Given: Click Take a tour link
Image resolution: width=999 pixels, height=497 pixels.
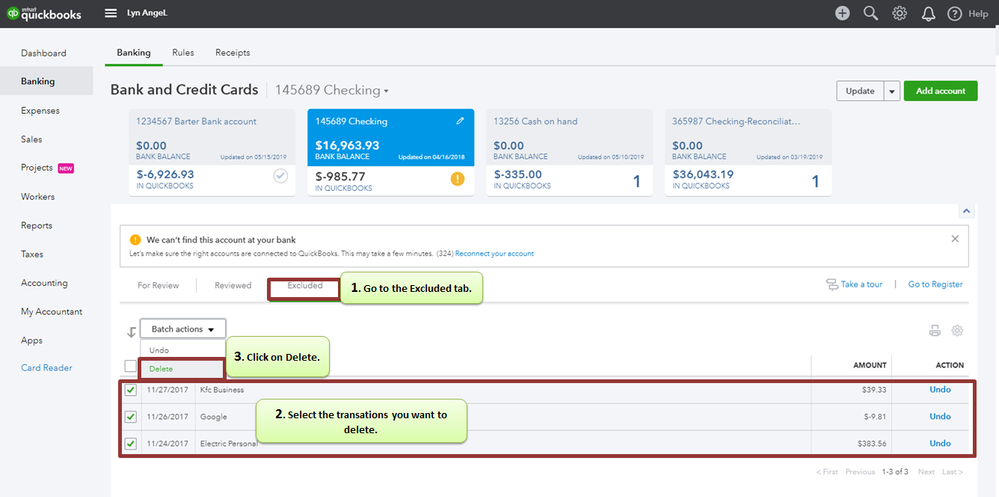Looking at the screenshot, I should click(x=861, y=284).
